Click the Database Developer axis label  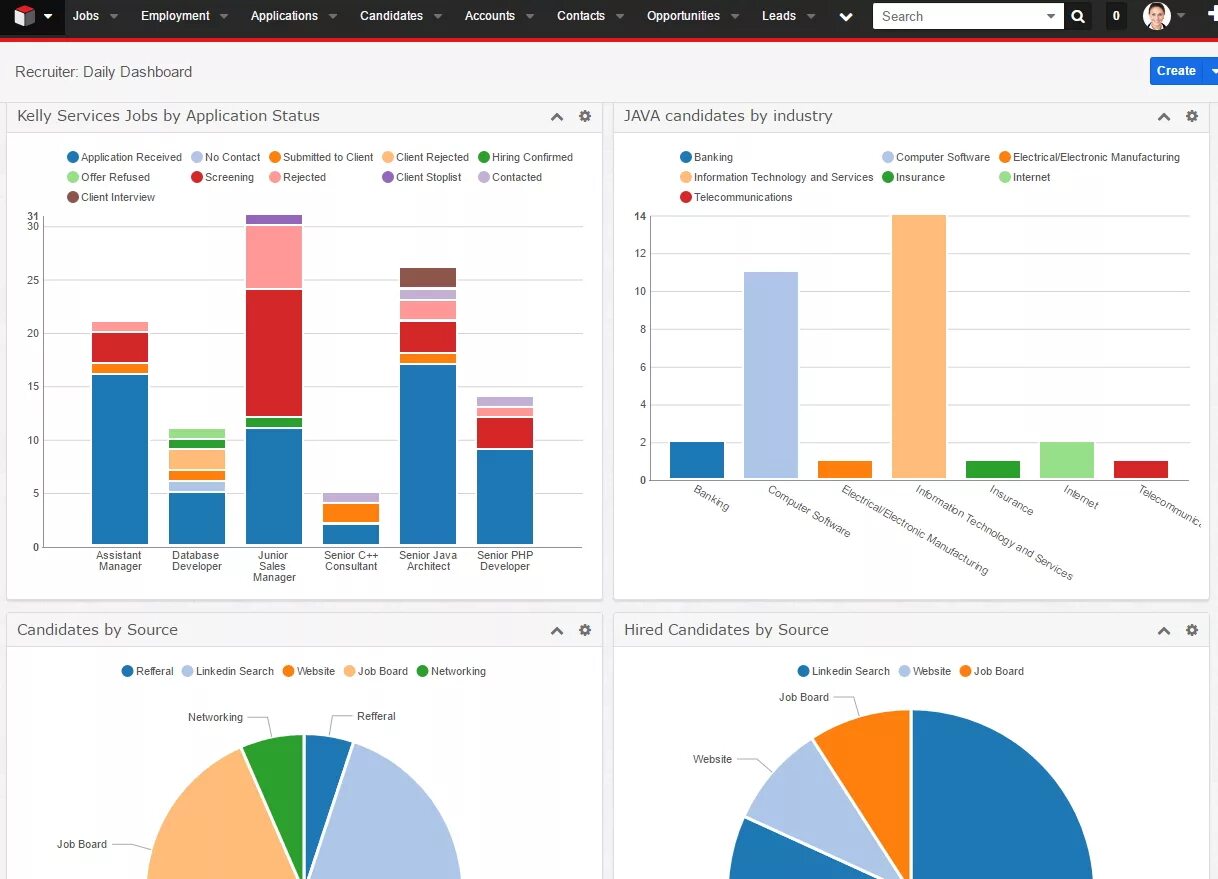pyautogui.click(x=197, y=561)
